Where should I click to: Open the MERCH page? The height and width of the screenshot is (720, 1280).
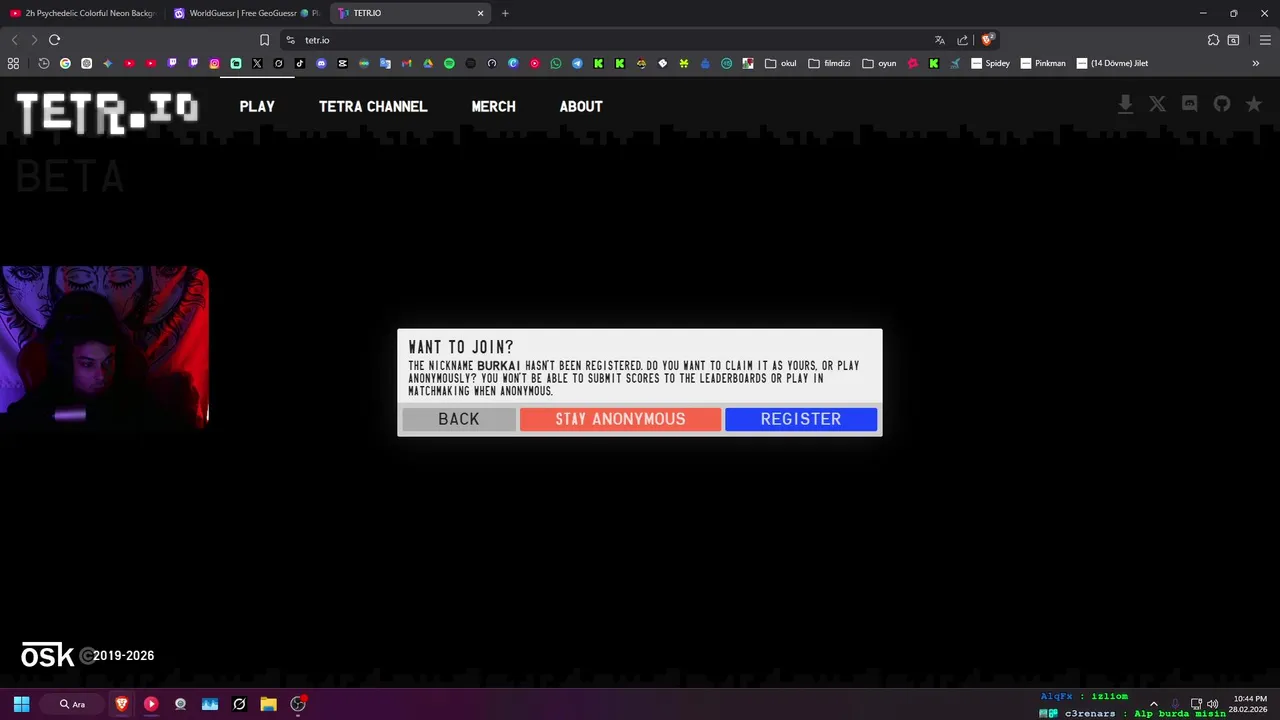(x=494, y=106)
